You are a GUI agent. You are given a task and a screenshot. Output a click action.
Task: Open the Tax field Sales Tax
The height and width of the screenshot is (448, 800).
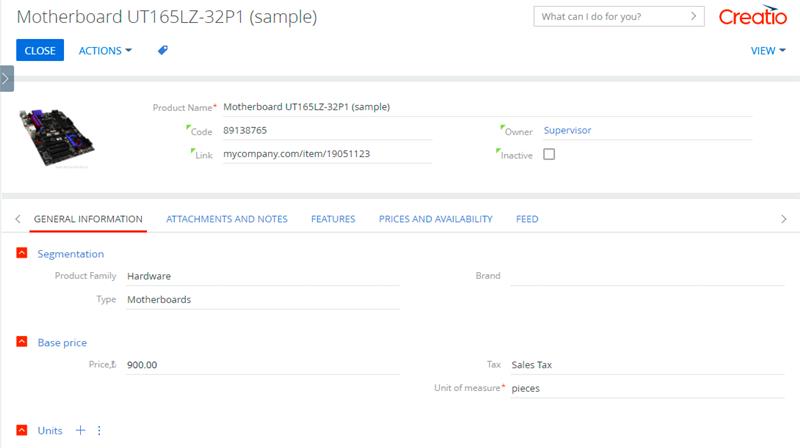click(x=647, y=365)
